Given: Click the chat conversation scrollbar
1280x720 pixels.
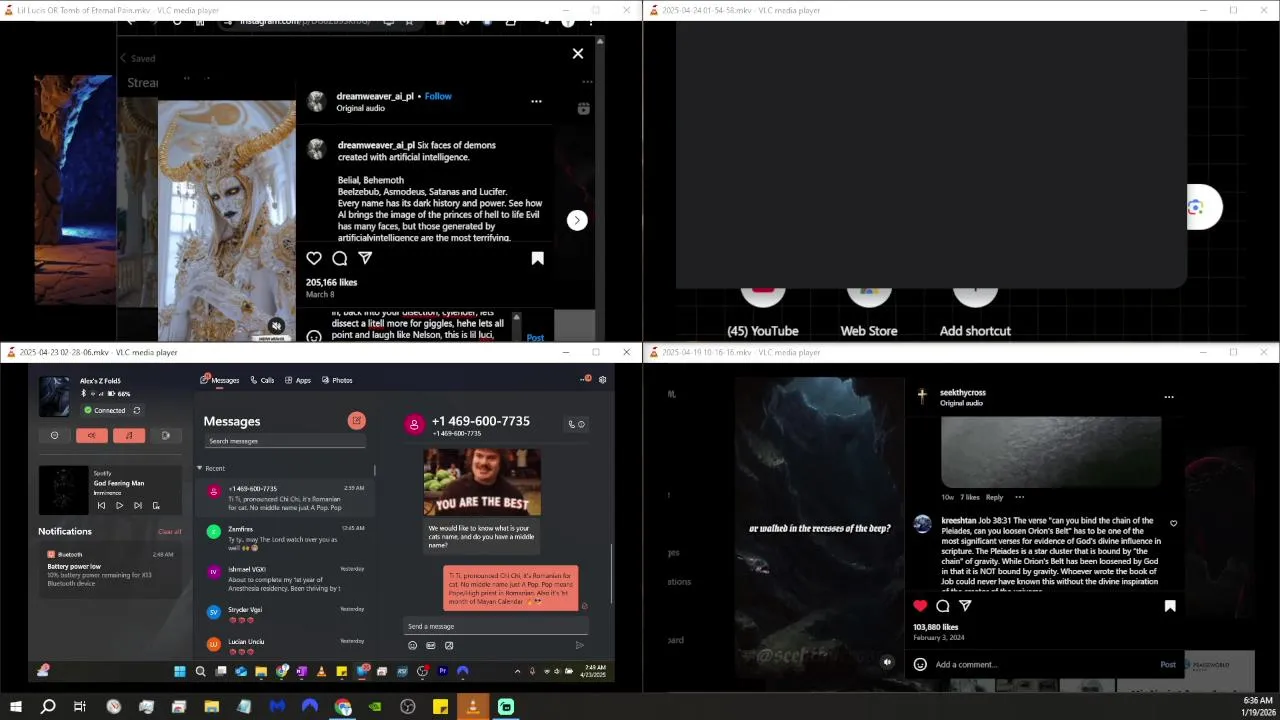Looking at the screenshot, I should (612, 572).
